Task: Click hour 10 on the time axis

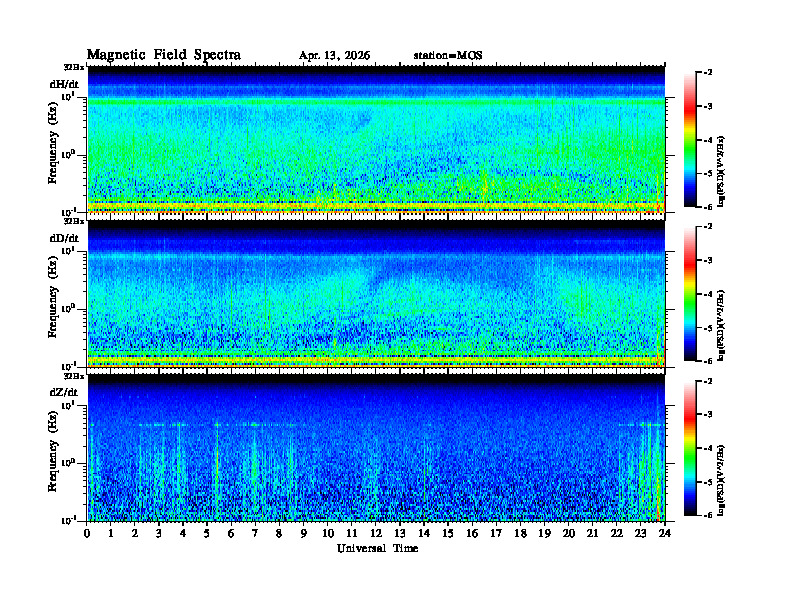Action: pyautogui.click(x=328, y=533)
